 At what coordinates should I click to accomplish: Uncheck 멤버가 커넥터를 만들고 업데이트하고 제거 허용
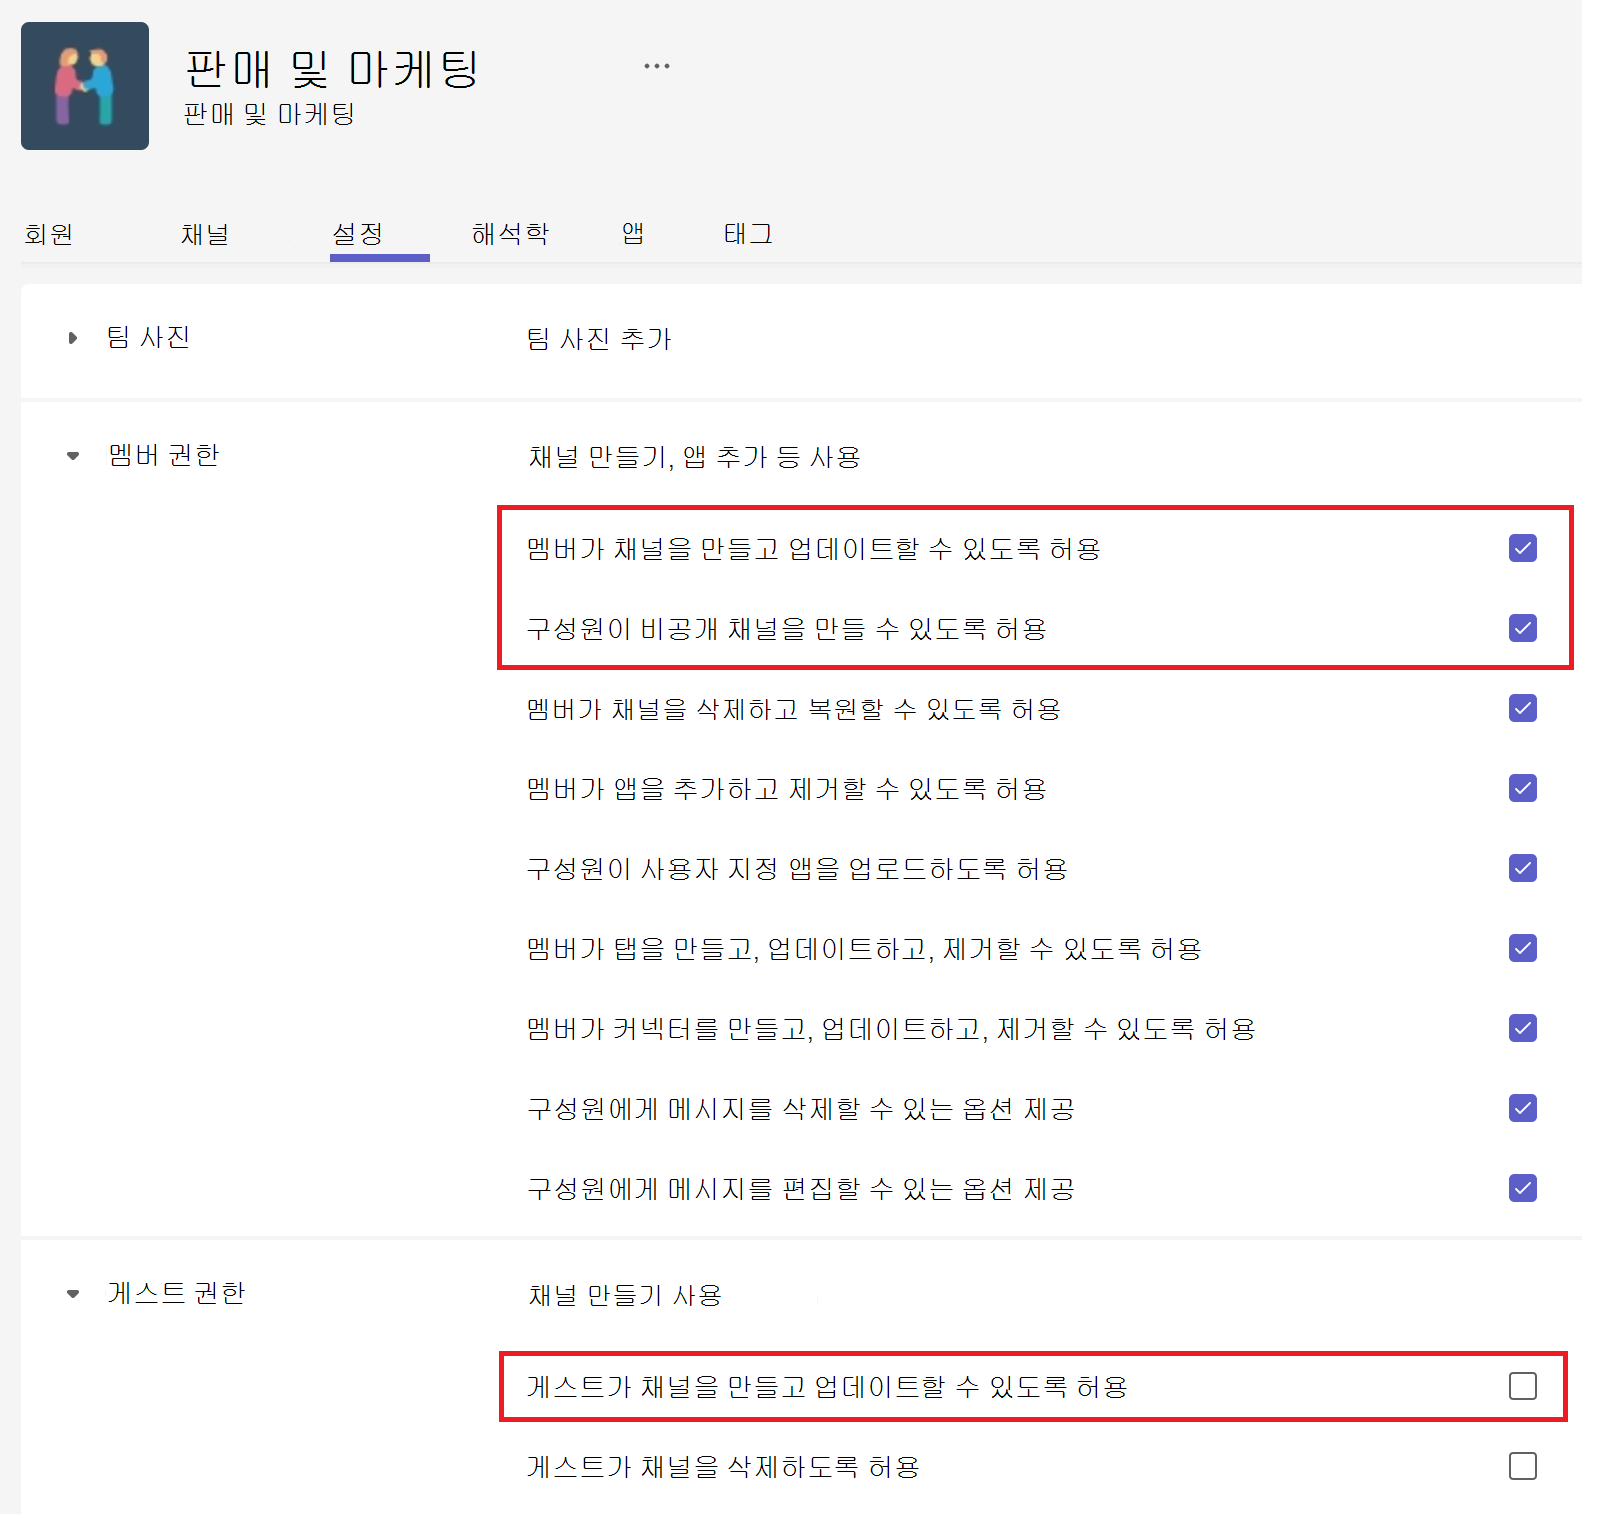pyautogui.click(x=1523, y=1028)
